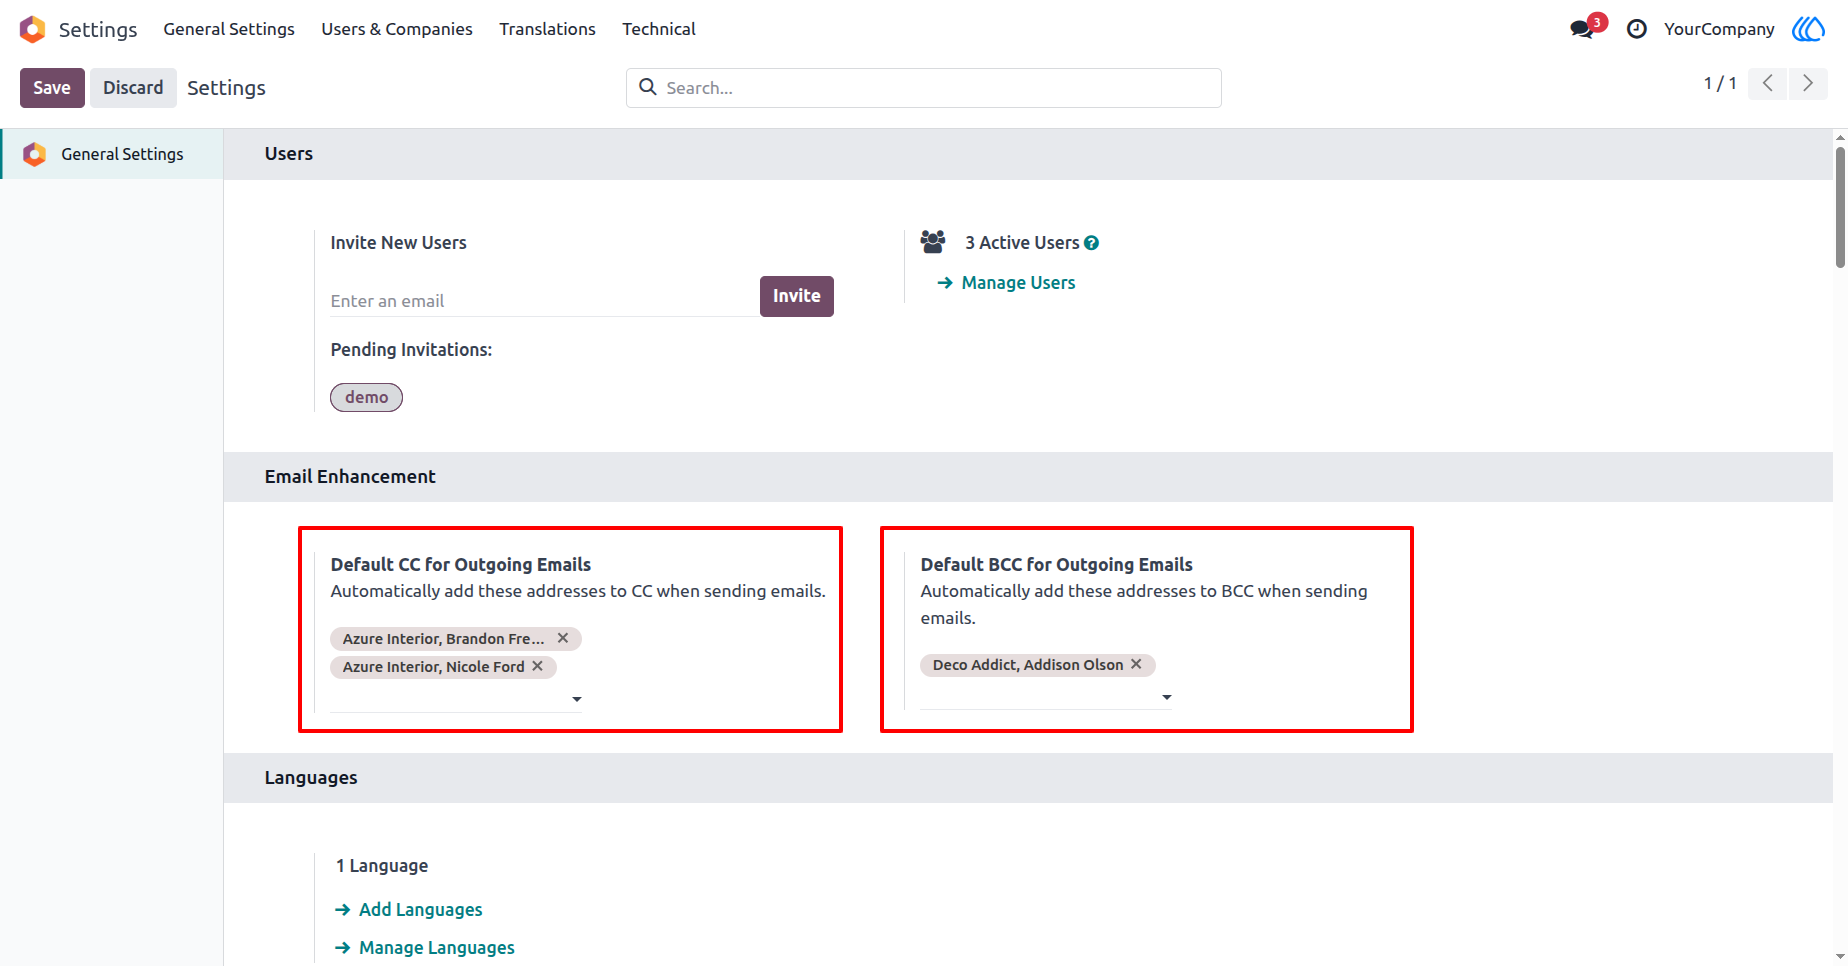
Task: Click the 'Pending Invitations:' label
Action: (x=411, y=350)
